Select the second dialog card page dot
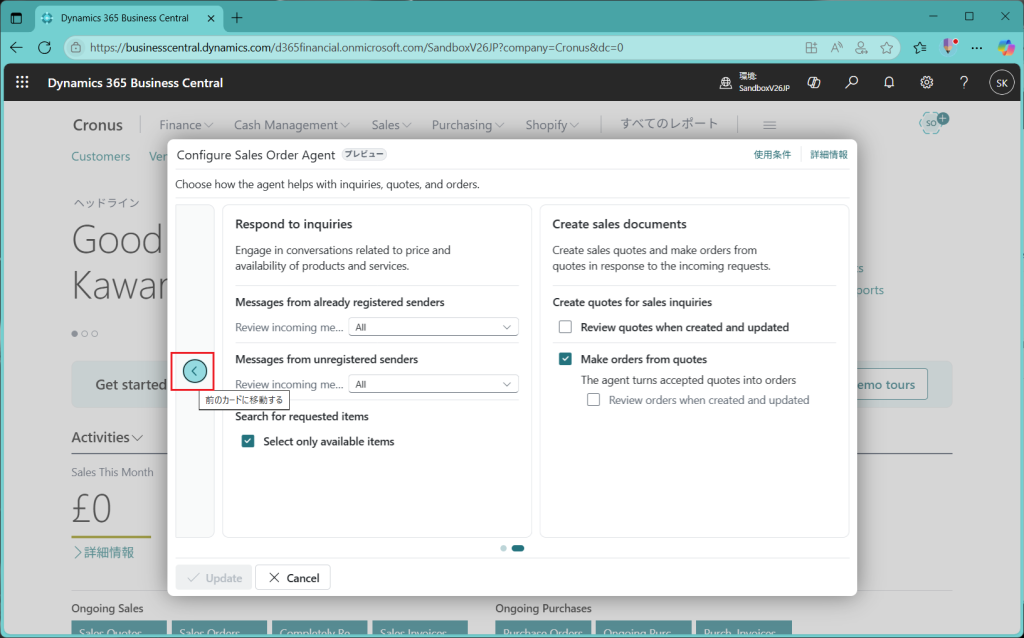Screen dimensions: 1024x638 (518, 549)
